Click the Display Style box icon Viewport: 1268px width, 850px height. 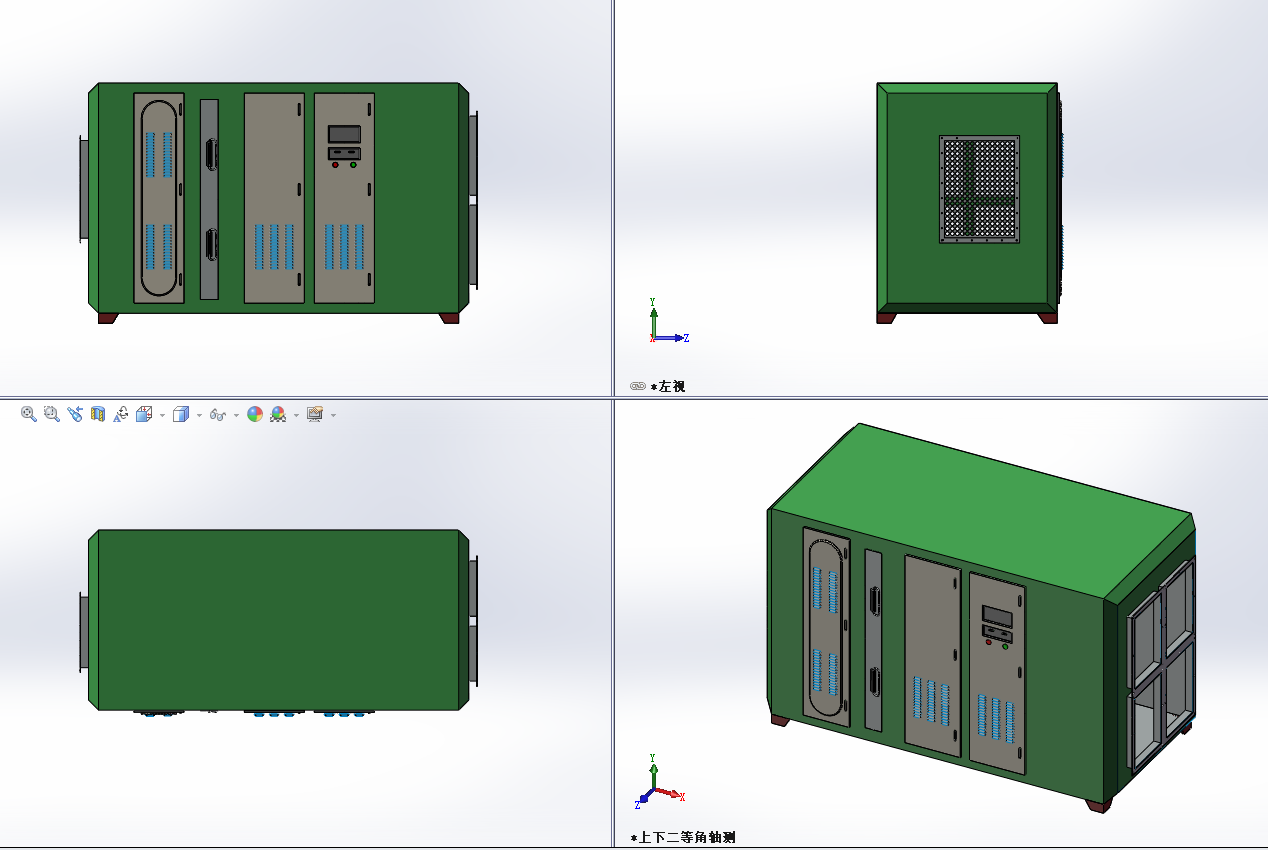180,414
